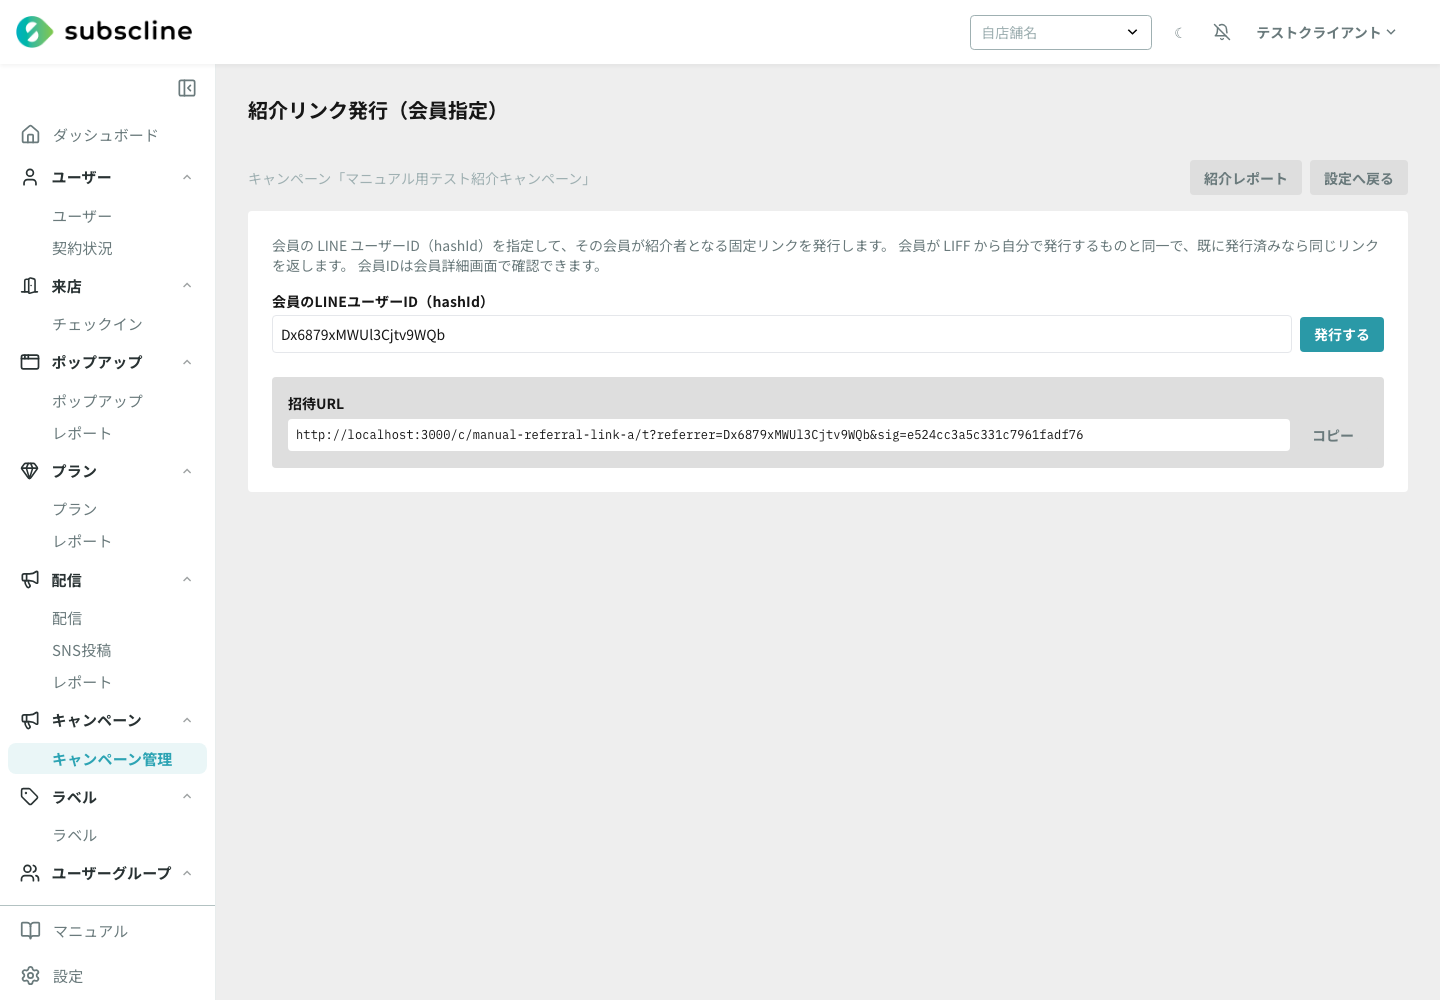Open チェックイン in the sidebar
Viewport: 1440px width, 1000px height.
(97, 324)
